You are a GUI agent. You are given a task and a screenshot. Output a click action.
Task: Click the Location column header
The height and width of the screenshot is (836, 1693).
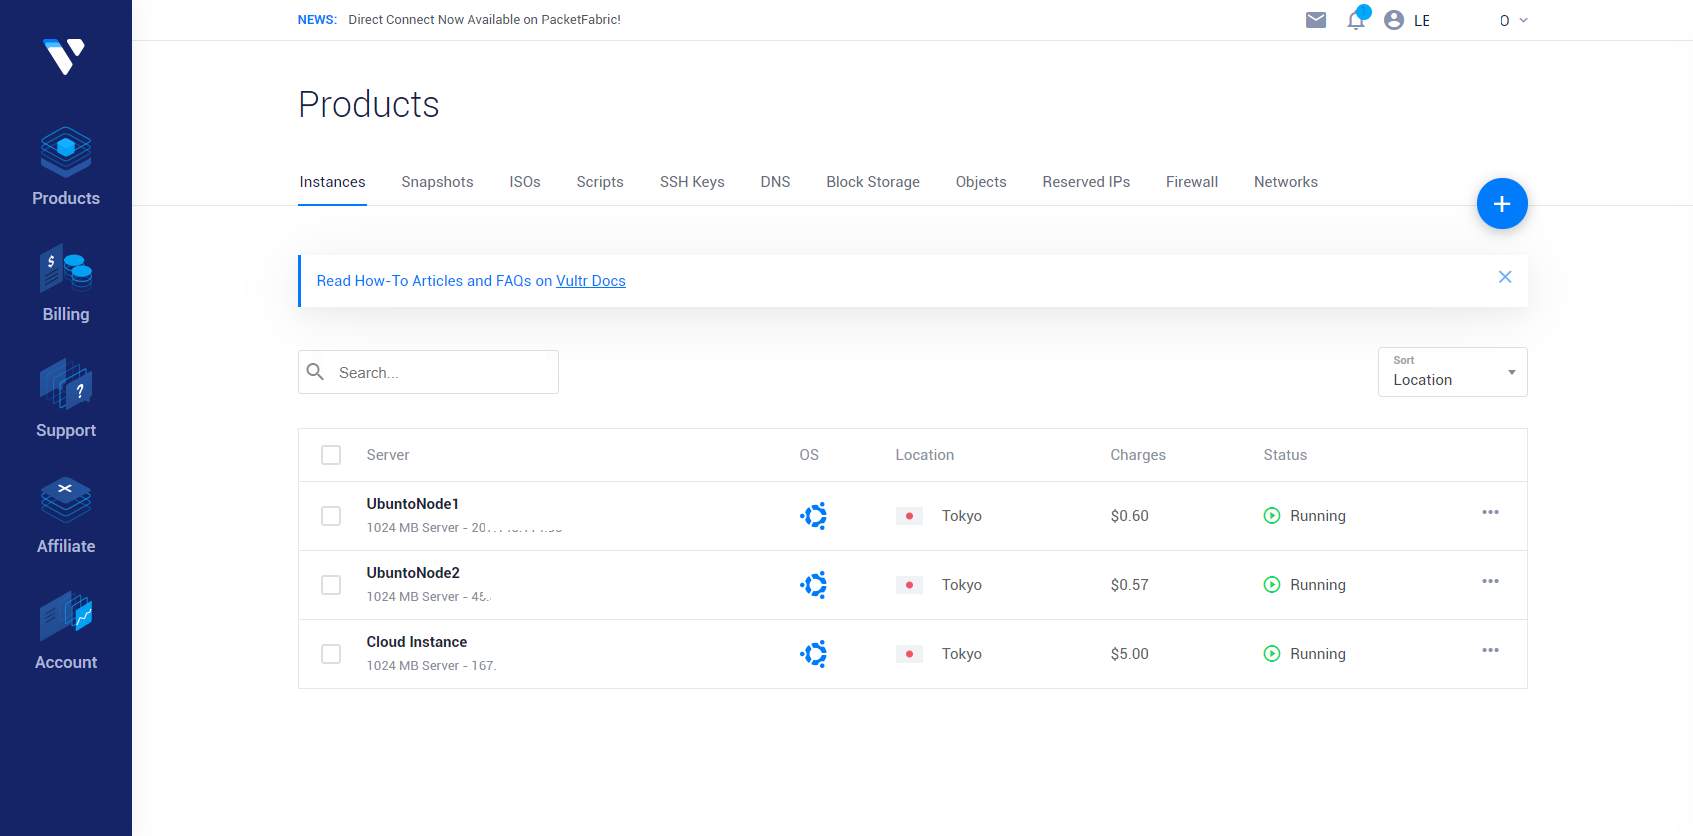925,455
